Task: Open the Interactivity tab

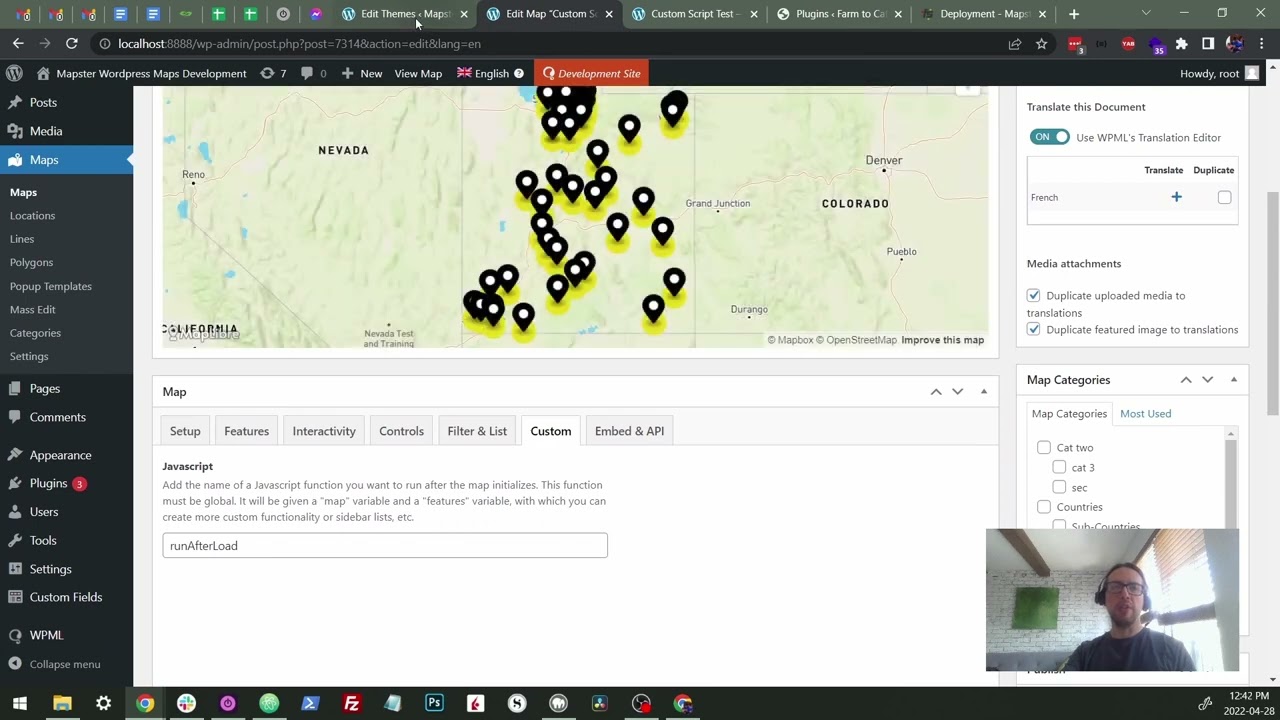Action: [x=324, y=431]
